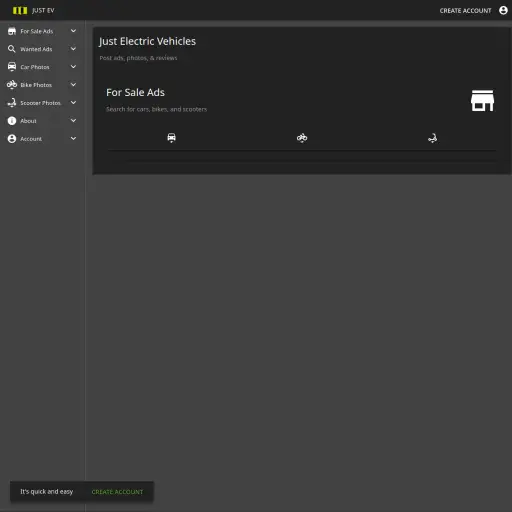Expand the Account chevron
Image resolution: width=512 pixels, height=512 pixels.
tap(73, 139)
